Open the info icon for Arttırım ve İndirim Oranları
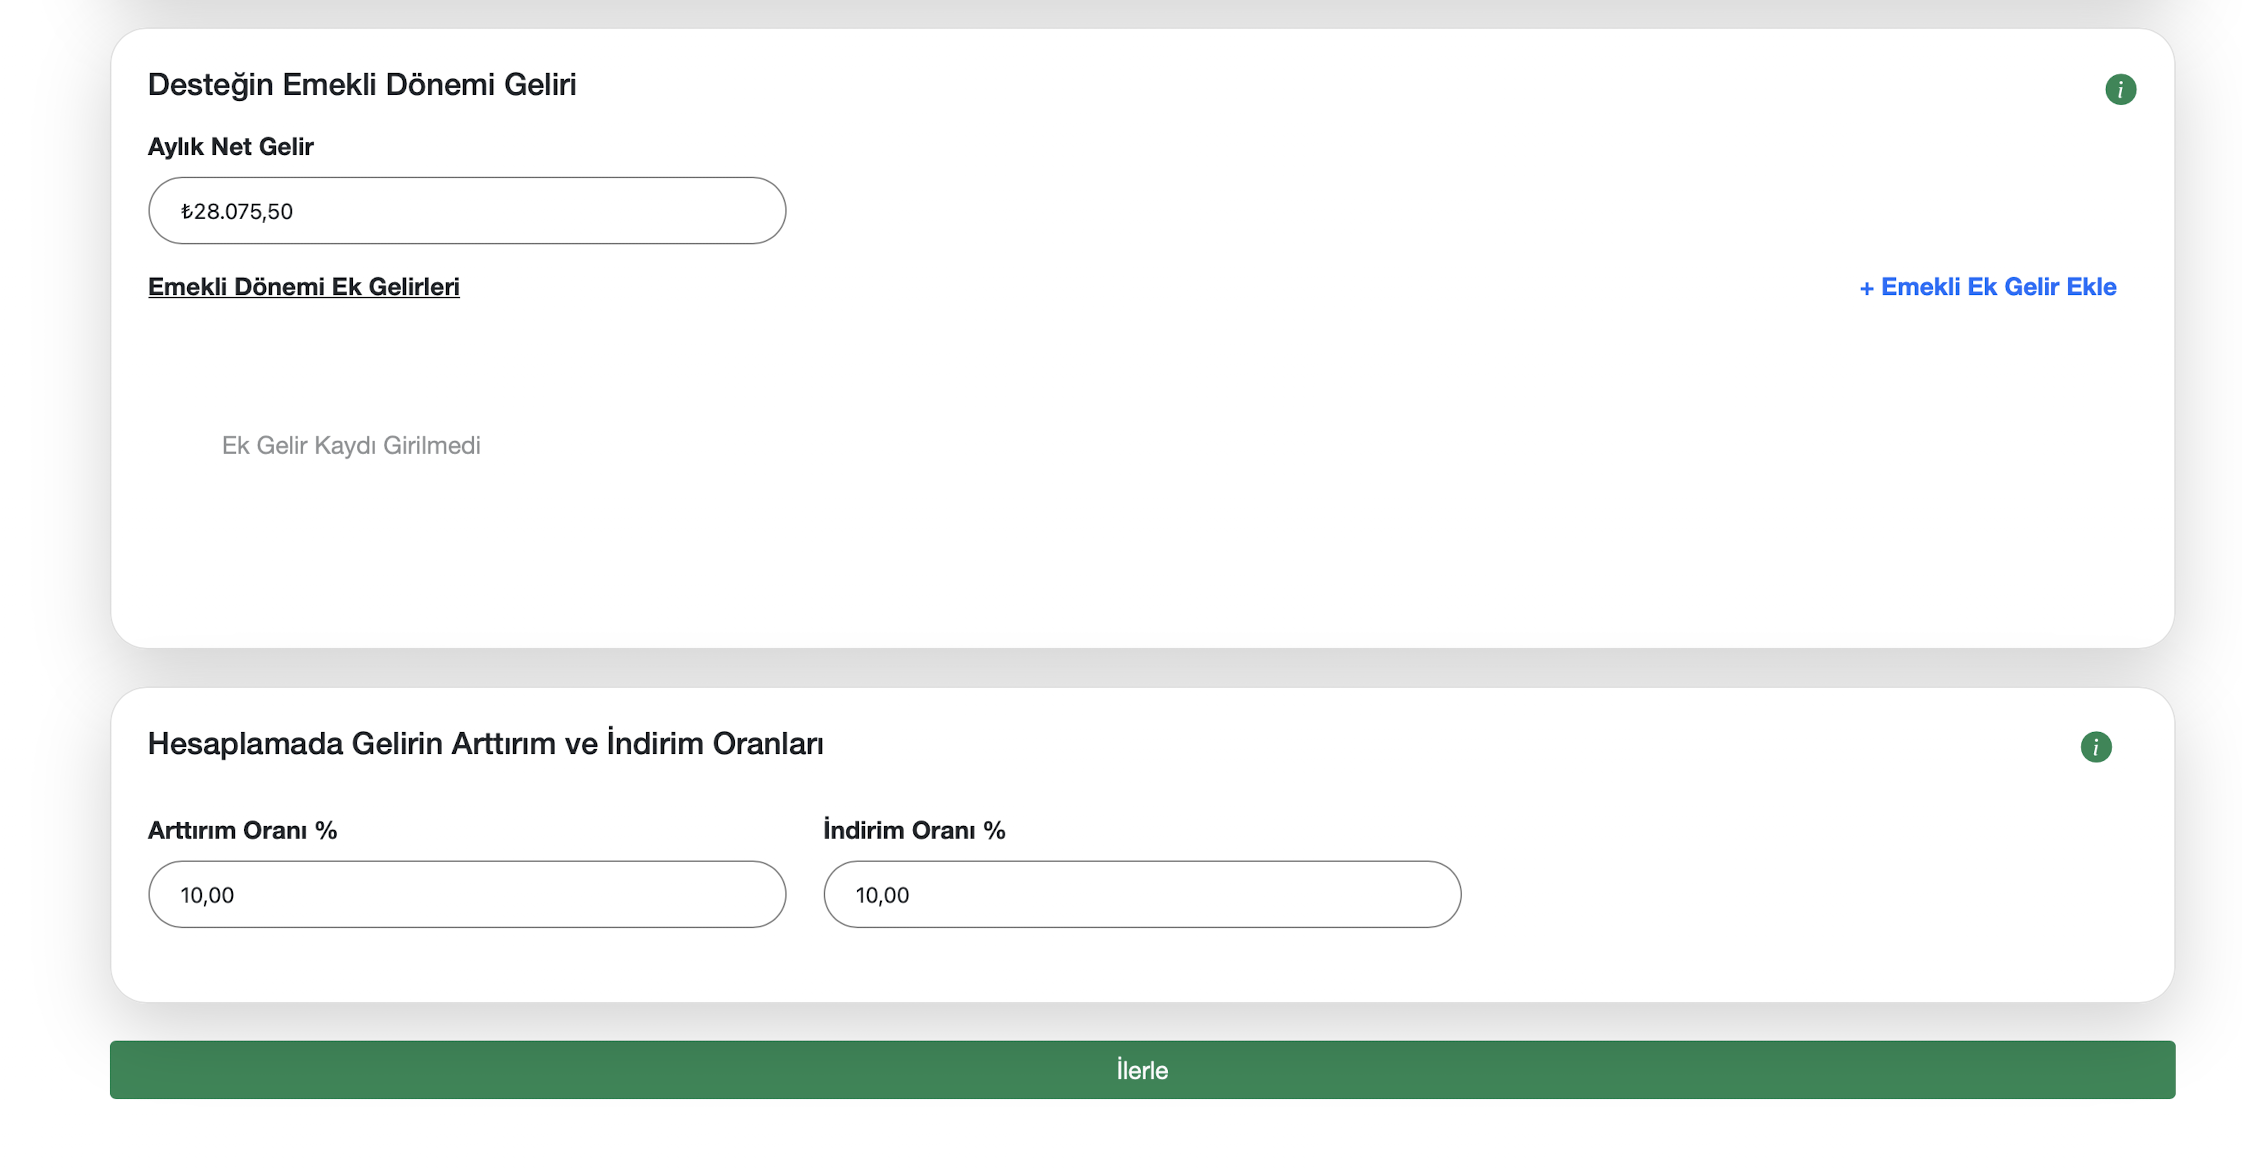 pos(2095,747)
